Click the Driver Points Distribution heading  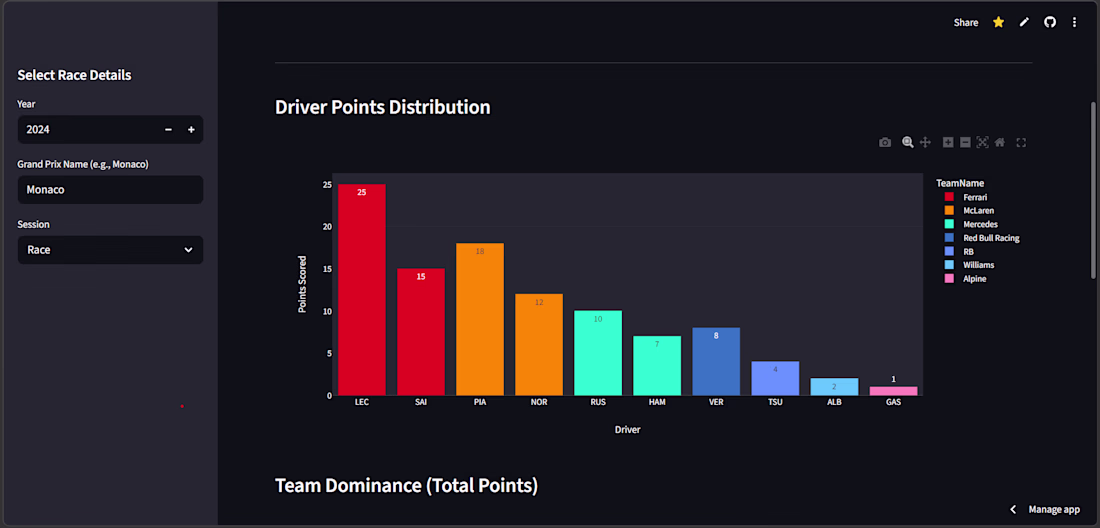tap(382, 107)
